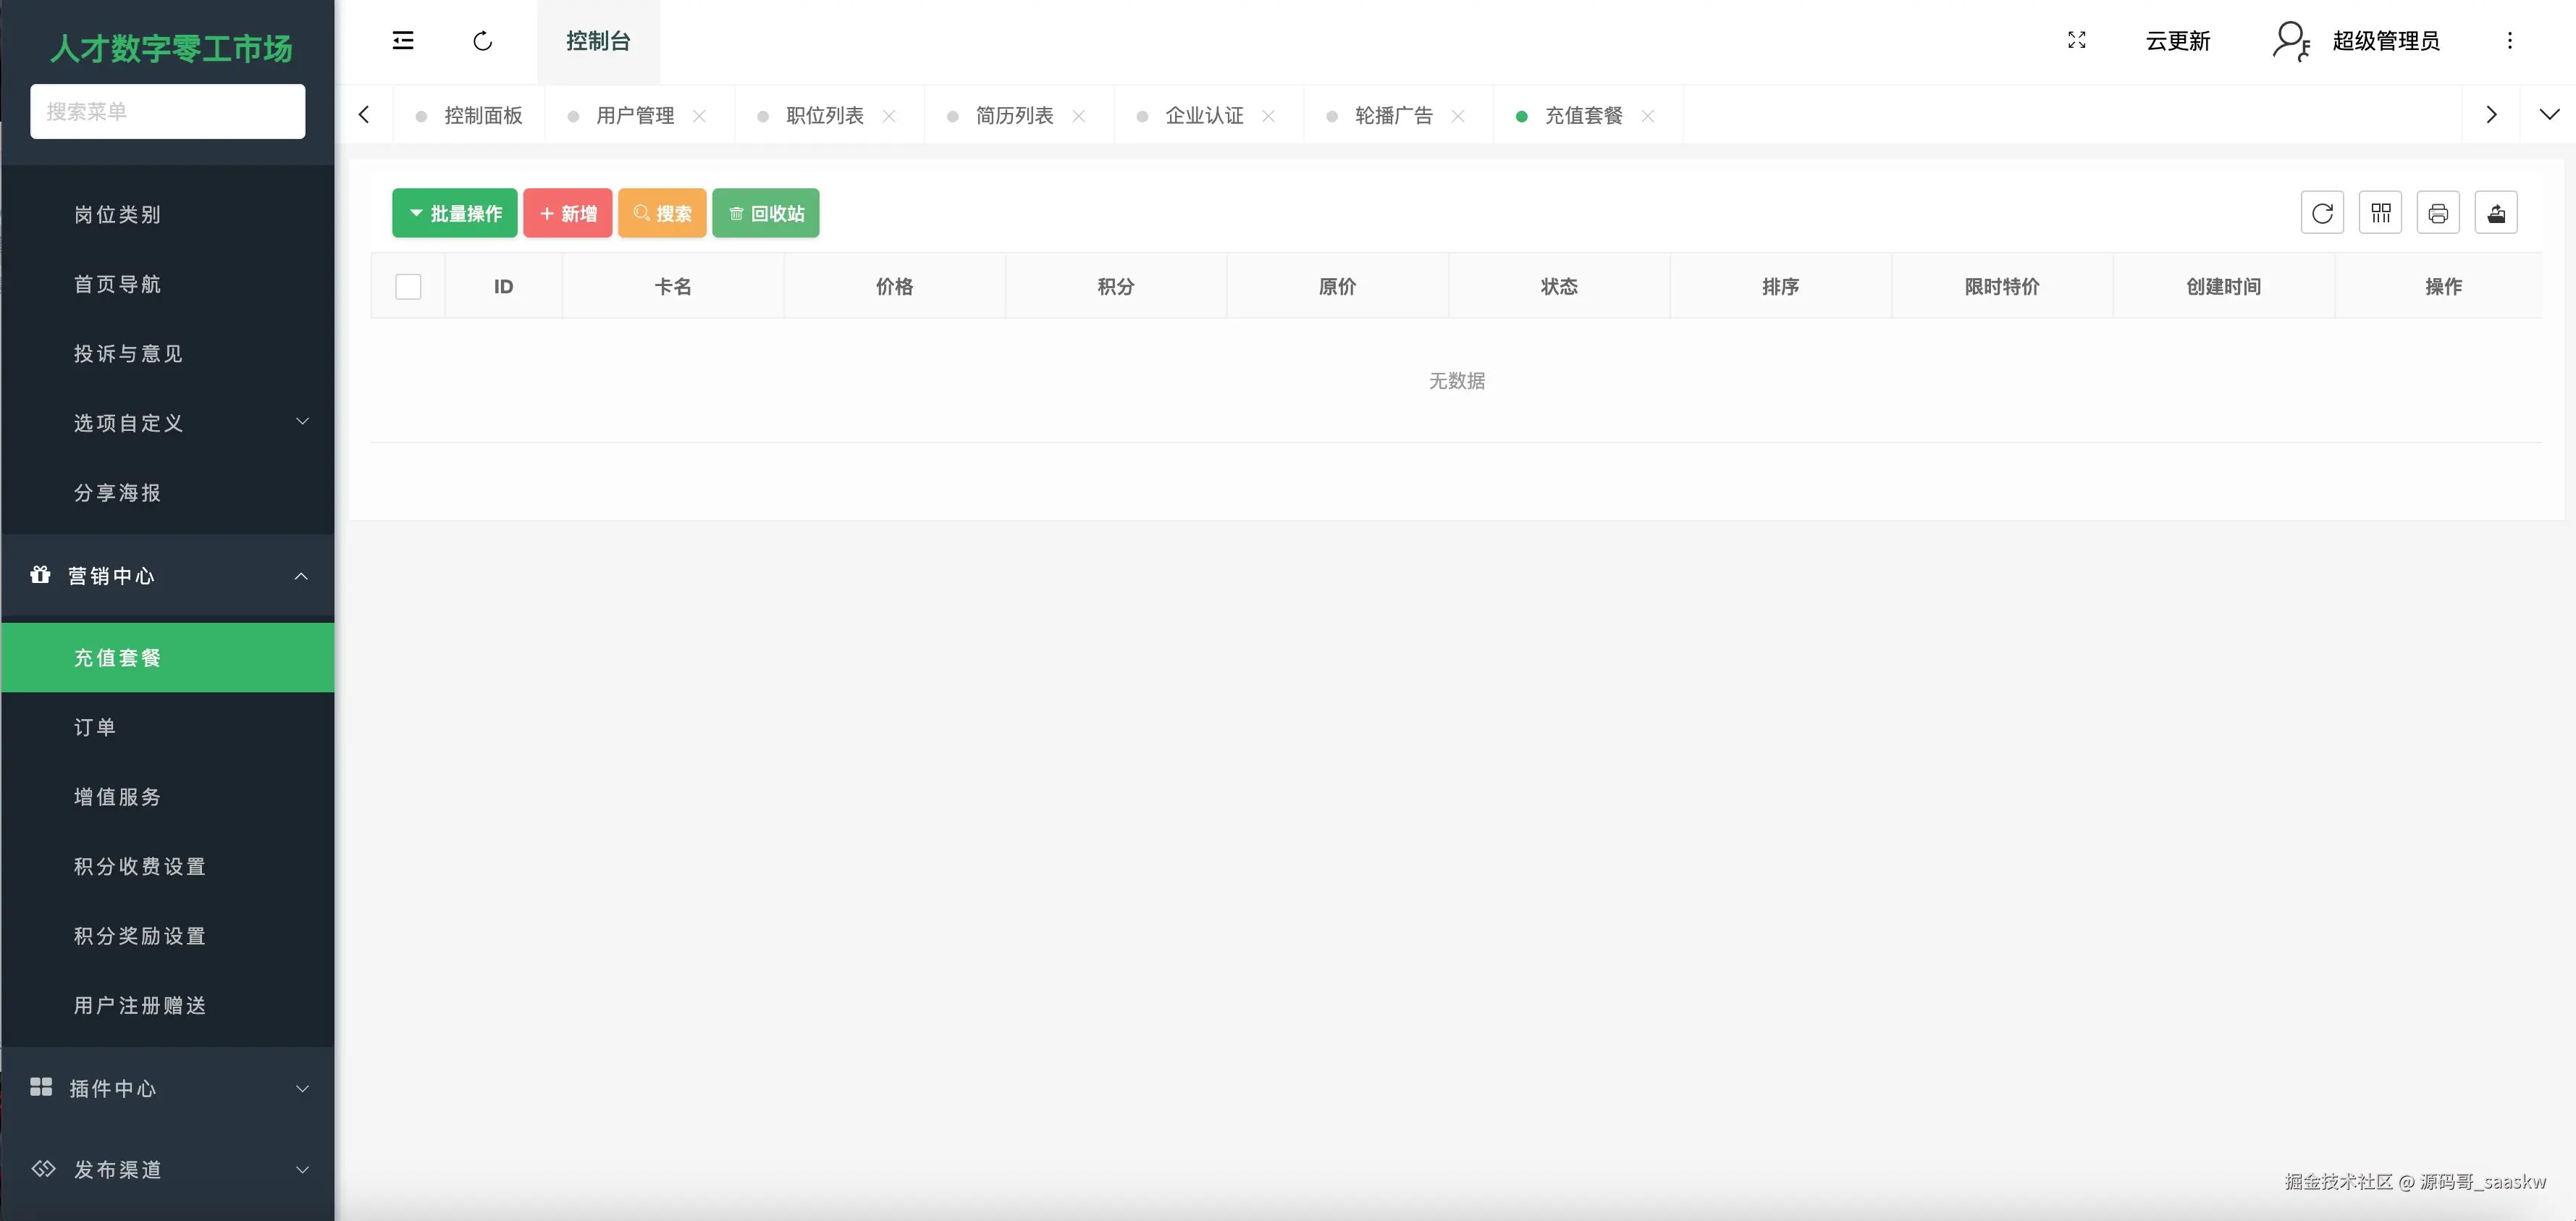2576x1221 pixels.
Task: Open the column filter grid icon
Action: tap(2380, 213)
